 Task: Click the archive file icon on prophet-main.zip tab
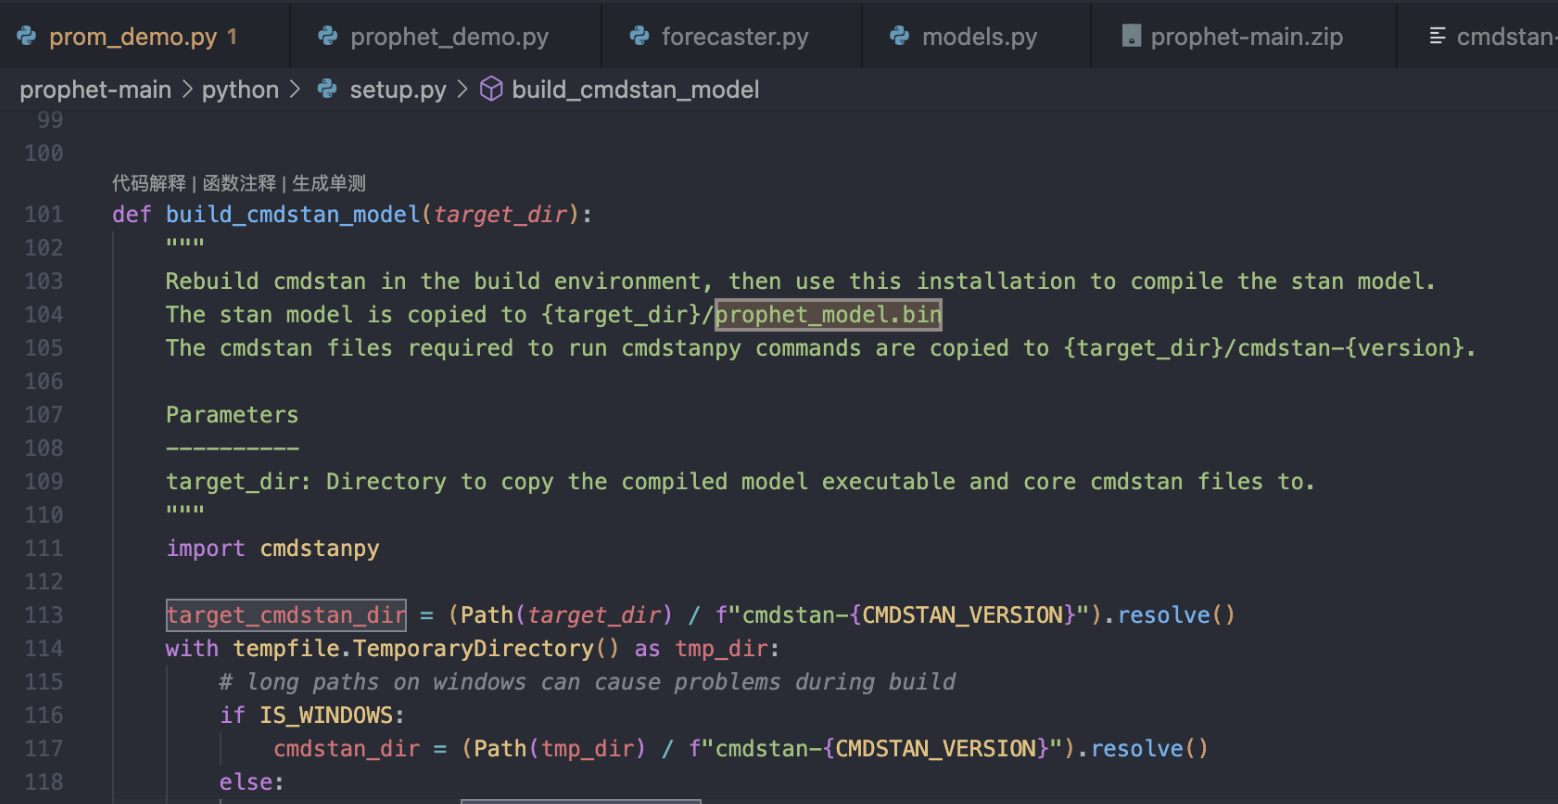coord(1131,37)
